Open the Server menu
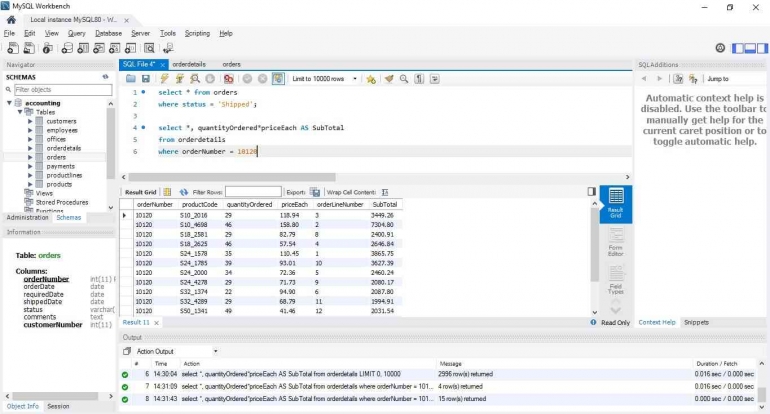 click(140, 33)
